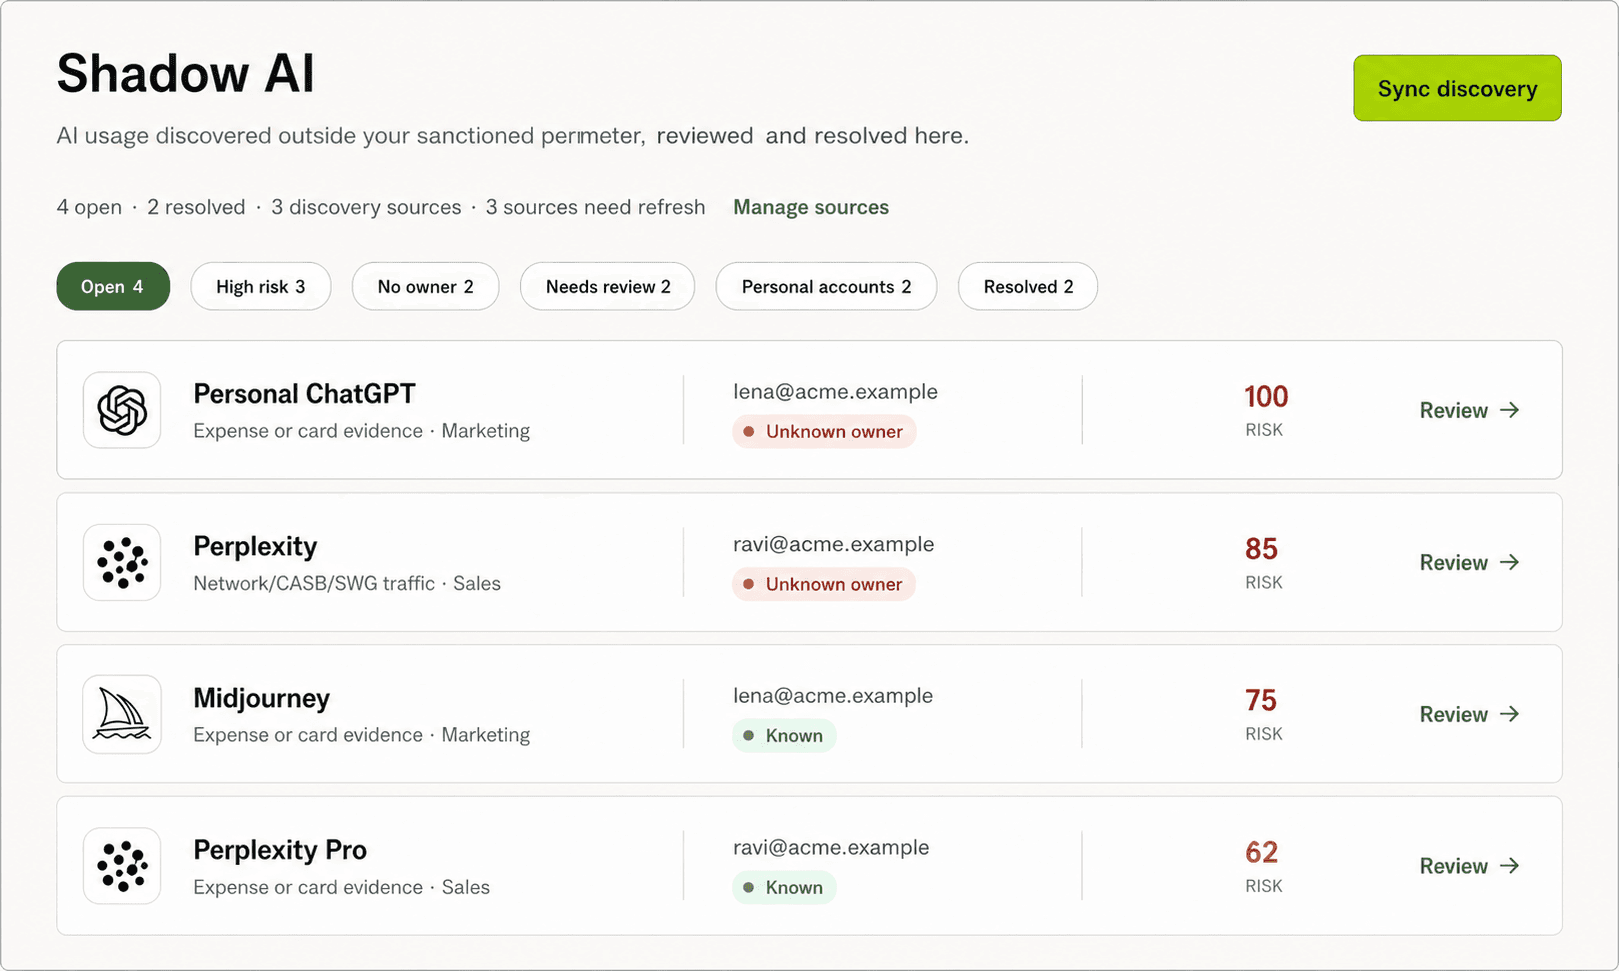Filter by High risk 3
This screenshot has height=971, width=1619.
261,286
